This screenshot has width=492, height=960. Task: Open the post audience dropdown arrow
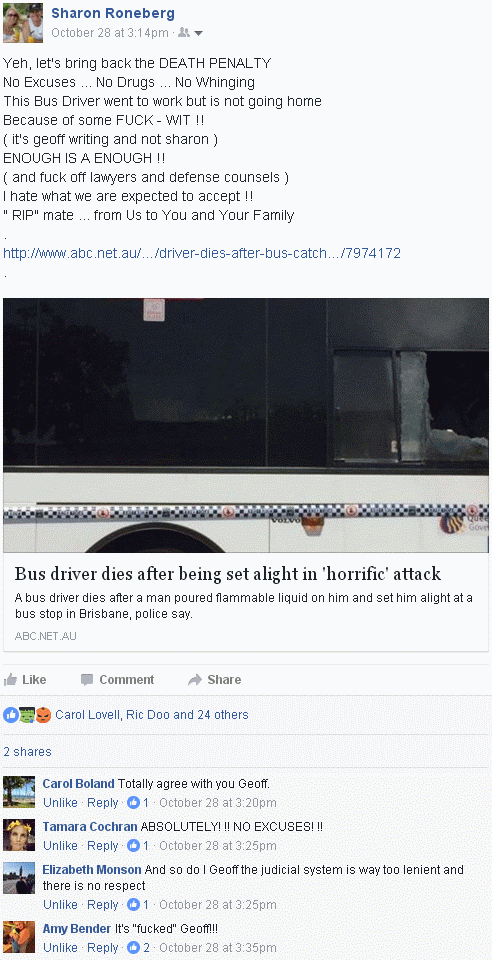pyautogui.click(x=198, y=33)
